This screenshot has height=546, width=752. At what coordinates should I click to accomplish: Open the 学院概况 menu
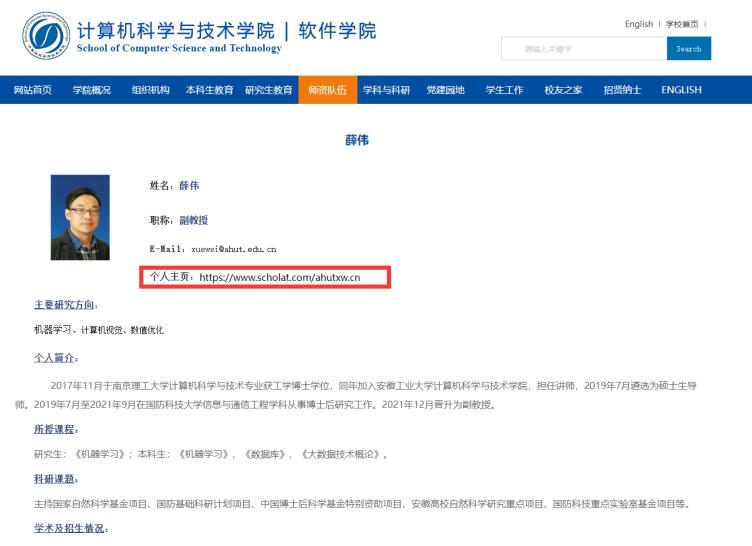(x=92, y=90)
